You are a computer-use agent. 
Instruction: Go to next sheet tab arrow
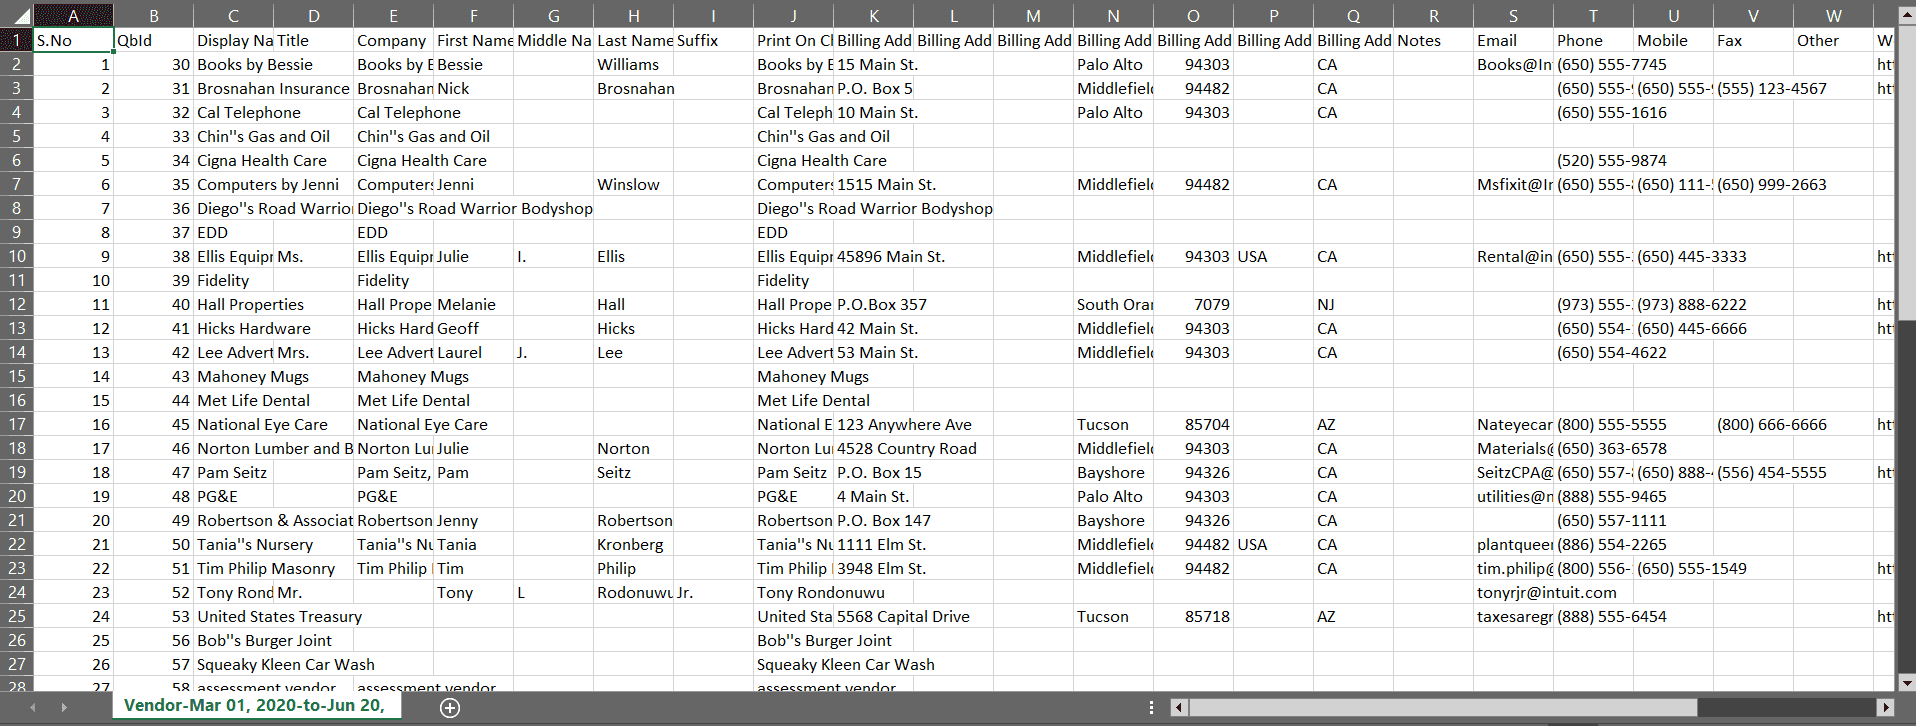click(64, 707)
